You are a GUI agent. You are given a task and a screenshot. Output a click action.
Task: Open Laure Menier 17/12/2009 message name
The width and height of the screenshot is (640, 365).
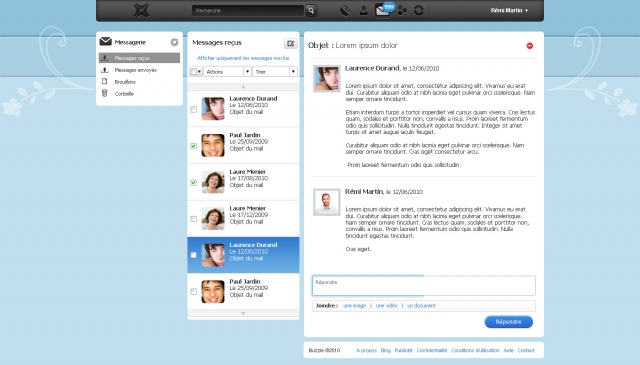pyautogui.click(x=247, y=208)
